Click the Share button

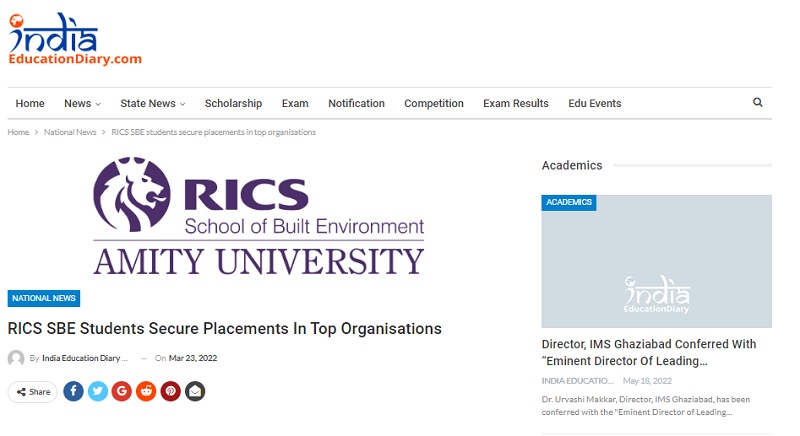click(33, 392)
